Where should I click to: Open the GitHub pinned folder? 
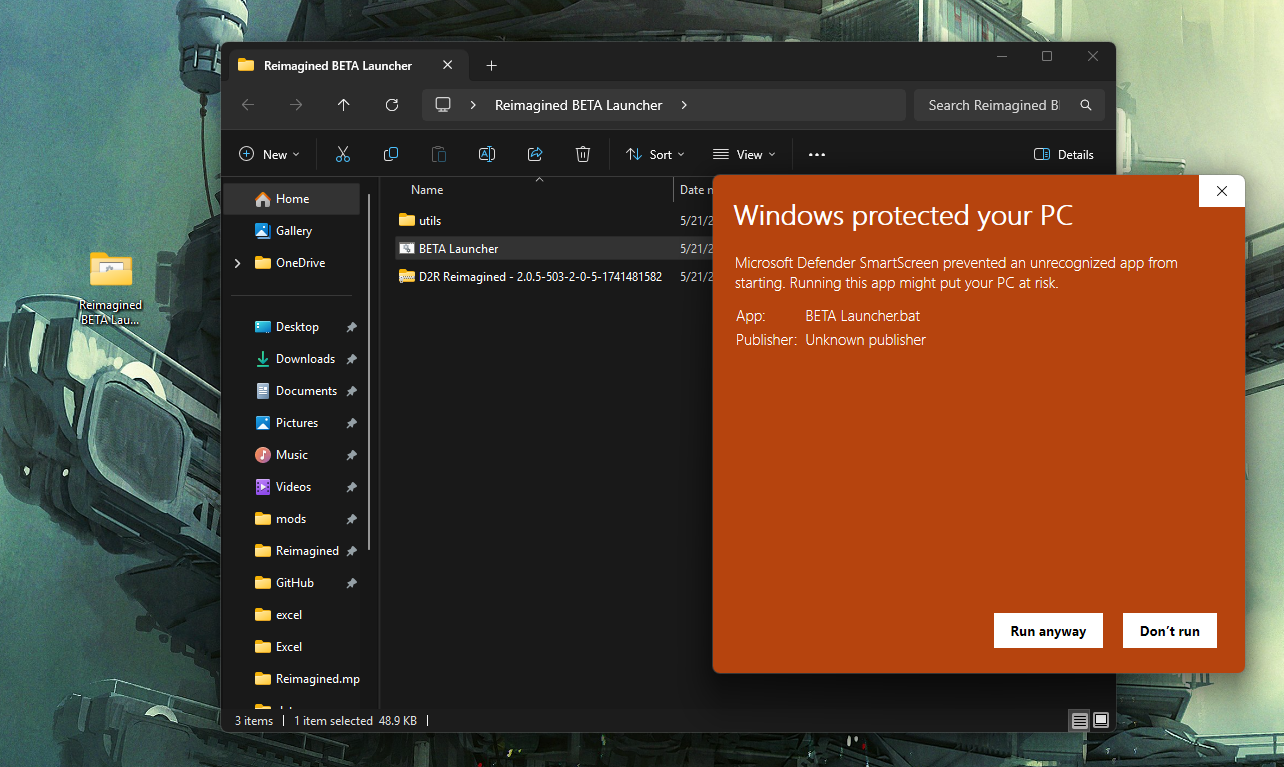click(x=294, y=583)
